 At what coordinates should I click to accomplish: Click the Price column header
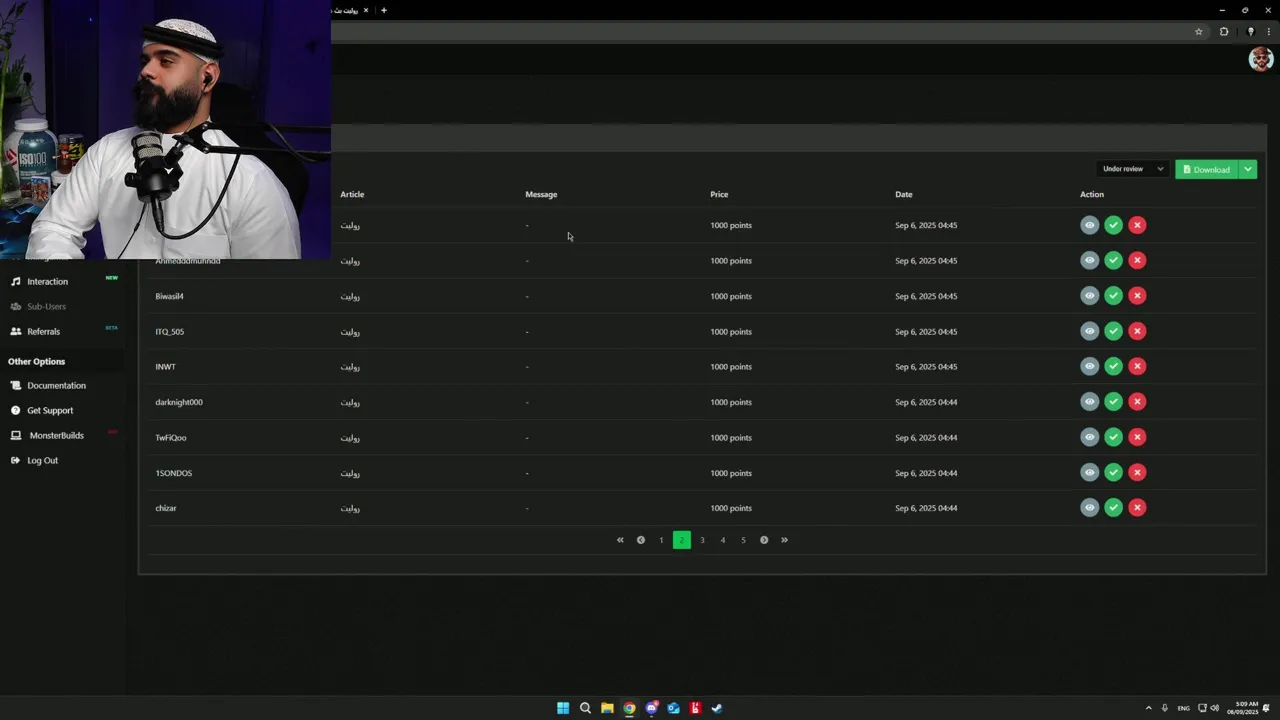[719, 194]
